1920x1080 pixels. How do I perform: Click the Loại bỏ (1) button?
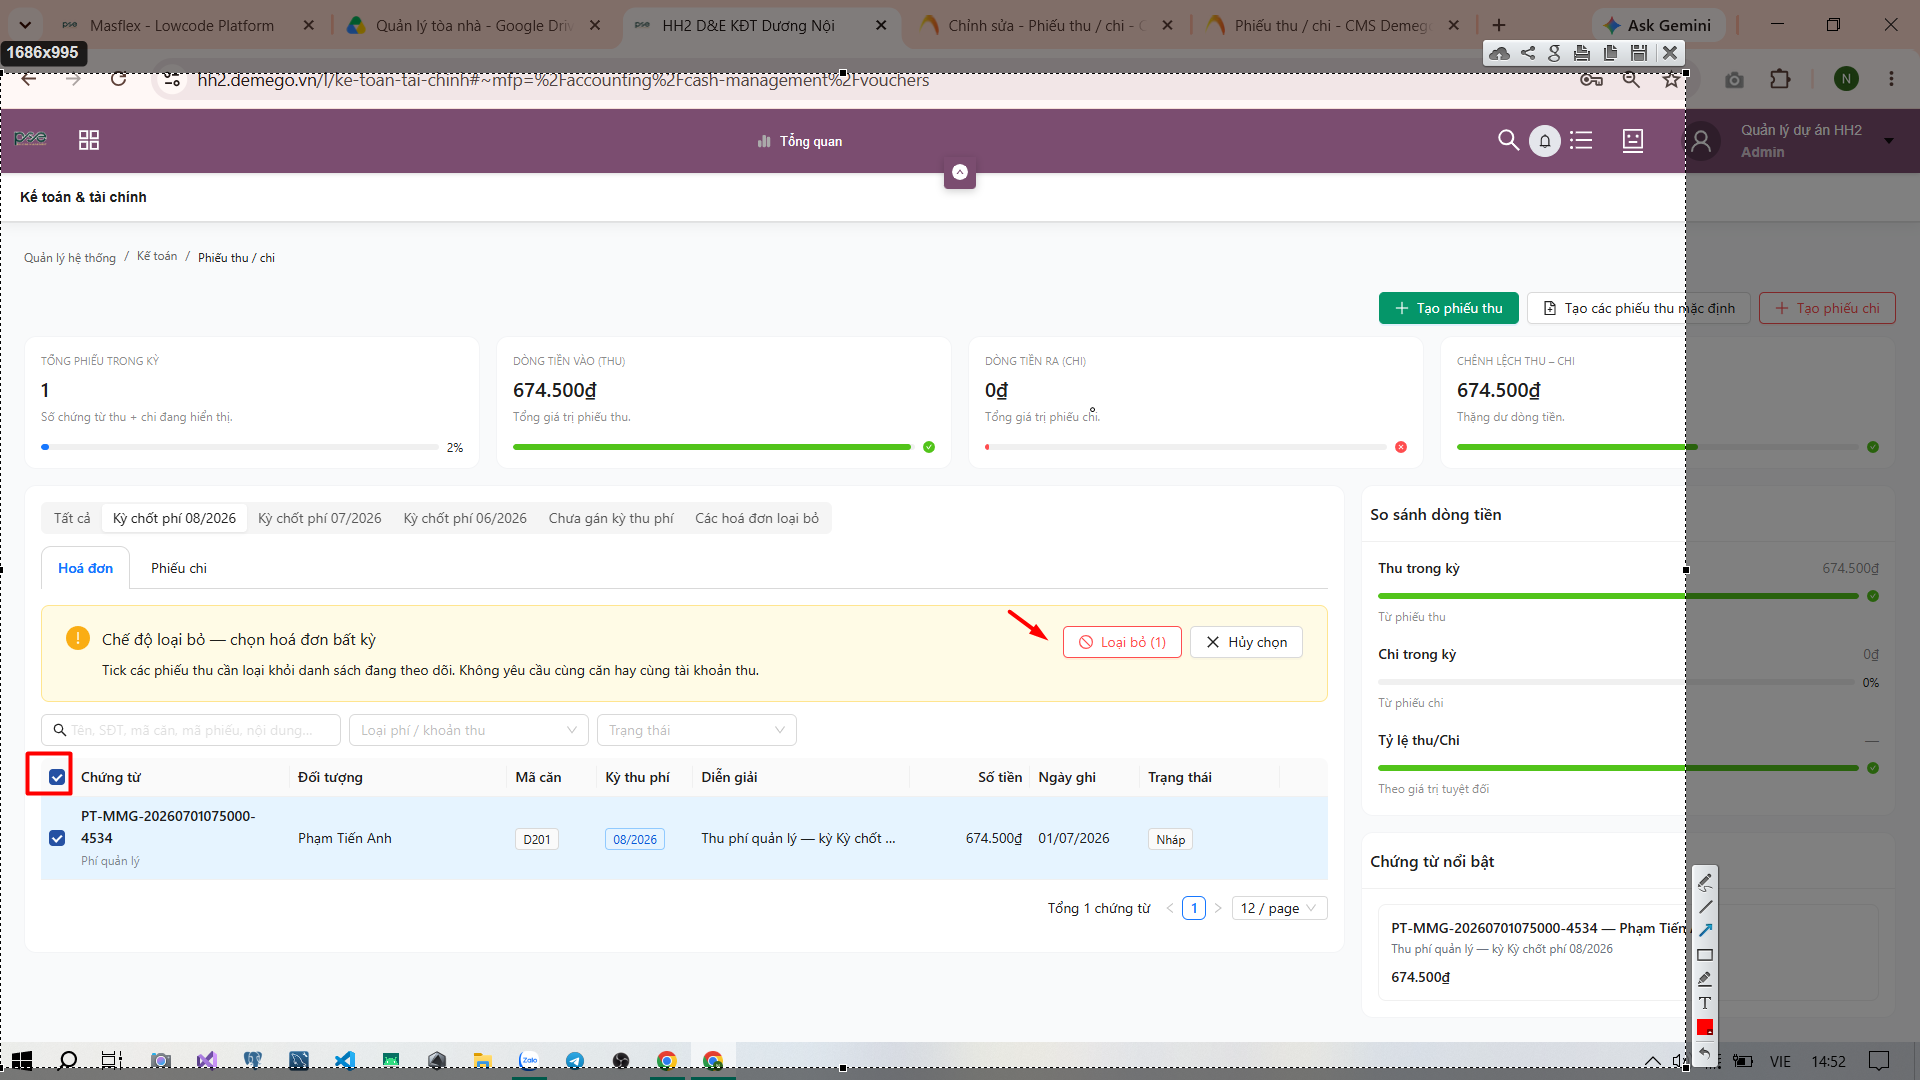tap(1122, 642)
